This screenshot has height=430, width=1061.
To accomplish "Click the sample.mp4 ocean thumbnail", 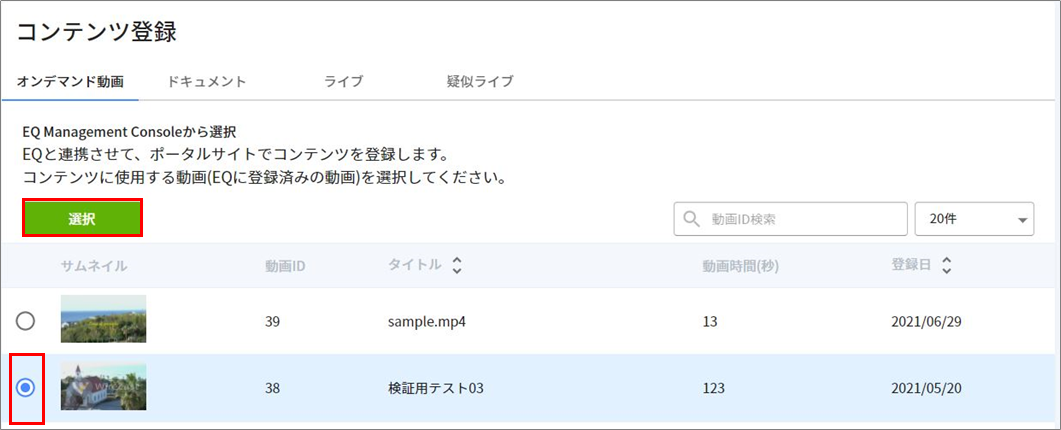I will coord(103,319).
